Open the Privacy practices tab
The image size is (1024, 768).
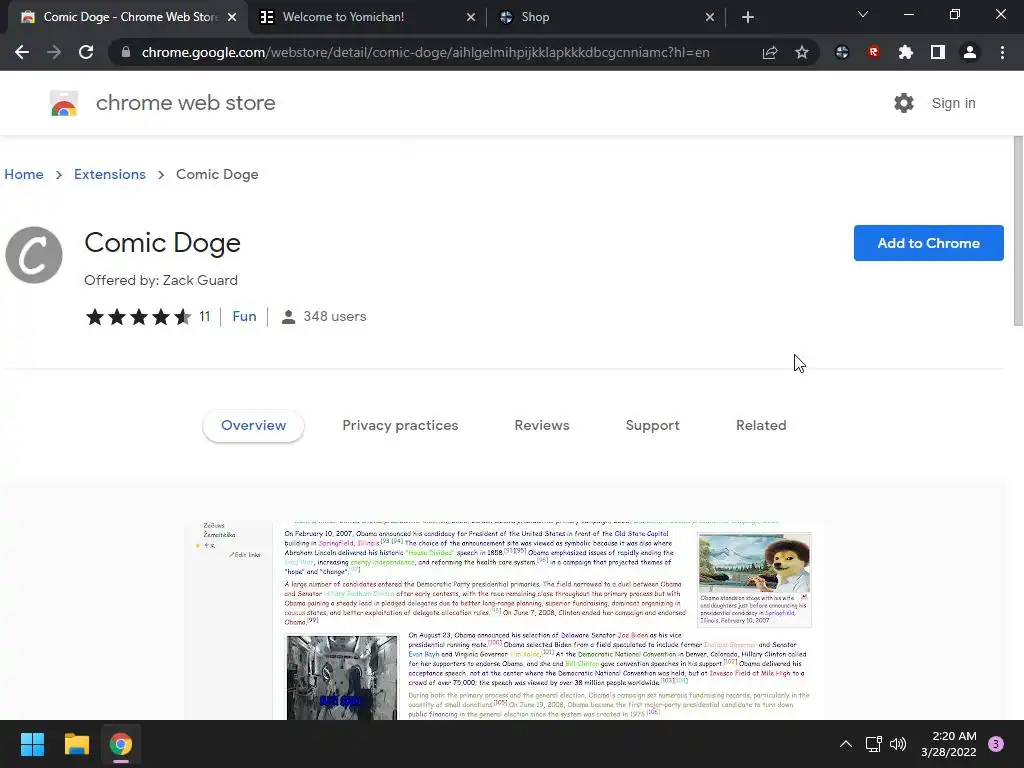(x=400, y=426)
